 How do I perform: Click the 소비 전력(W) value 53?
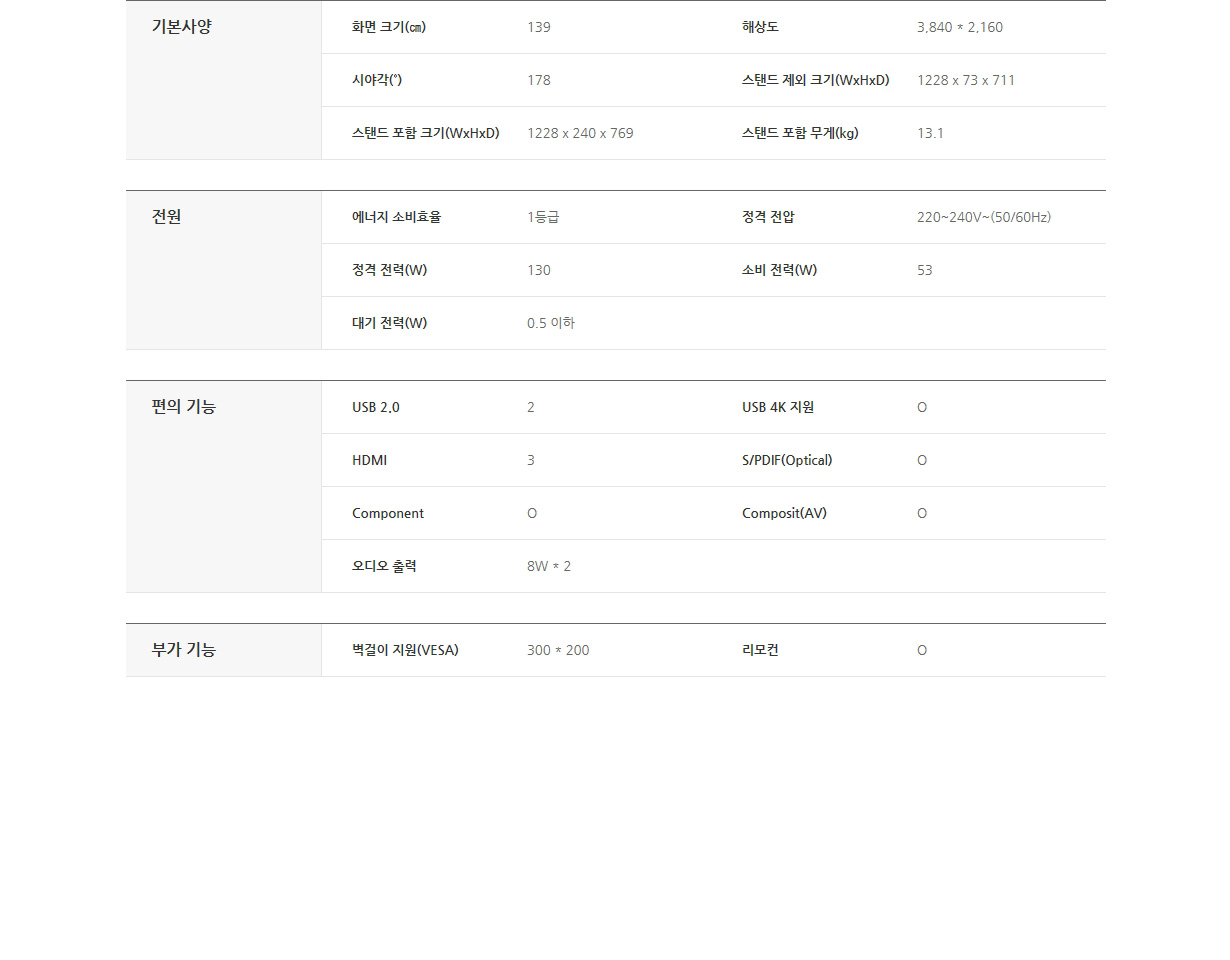924,270
